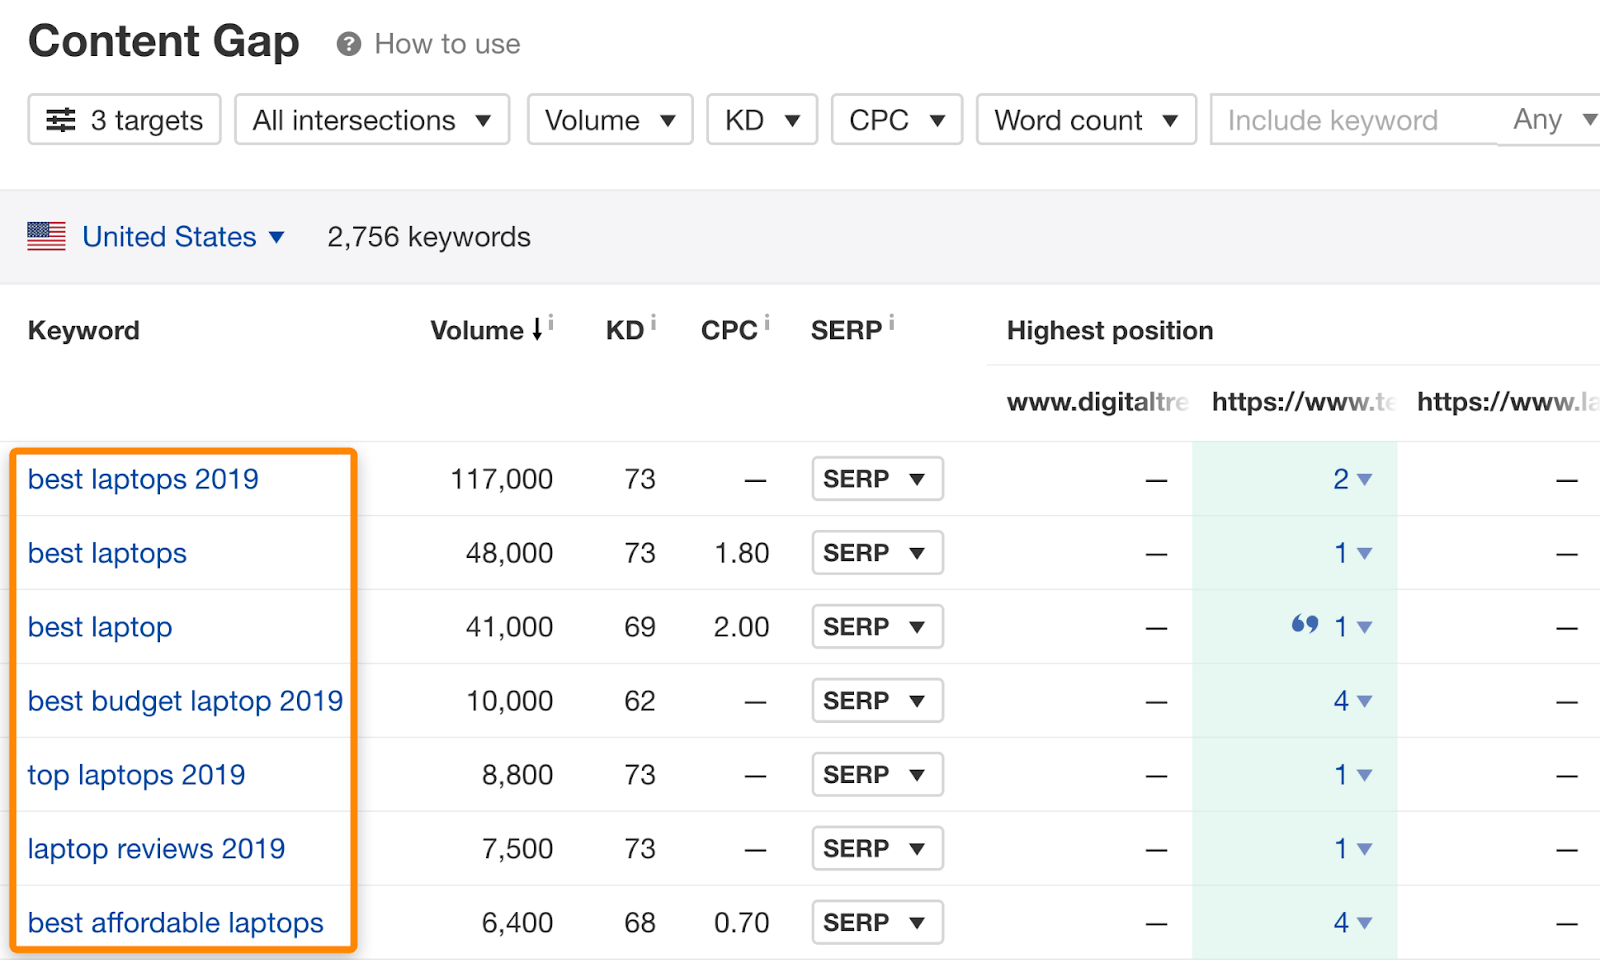Image resolution: width=1600 pixels, height=960 pixels.
Task: Click the How to use help icon
Action: pos(348,44)
